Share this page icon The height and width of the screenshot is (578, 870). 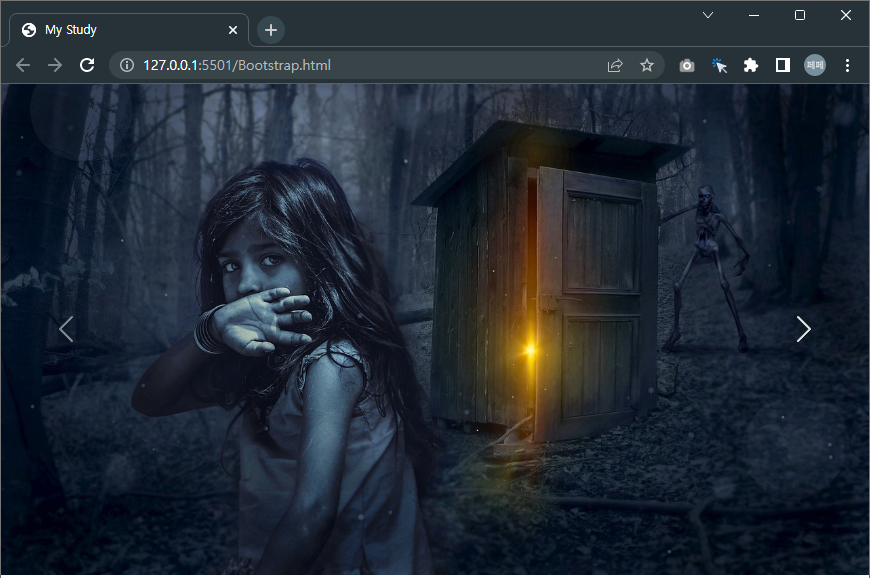(615, 65)
